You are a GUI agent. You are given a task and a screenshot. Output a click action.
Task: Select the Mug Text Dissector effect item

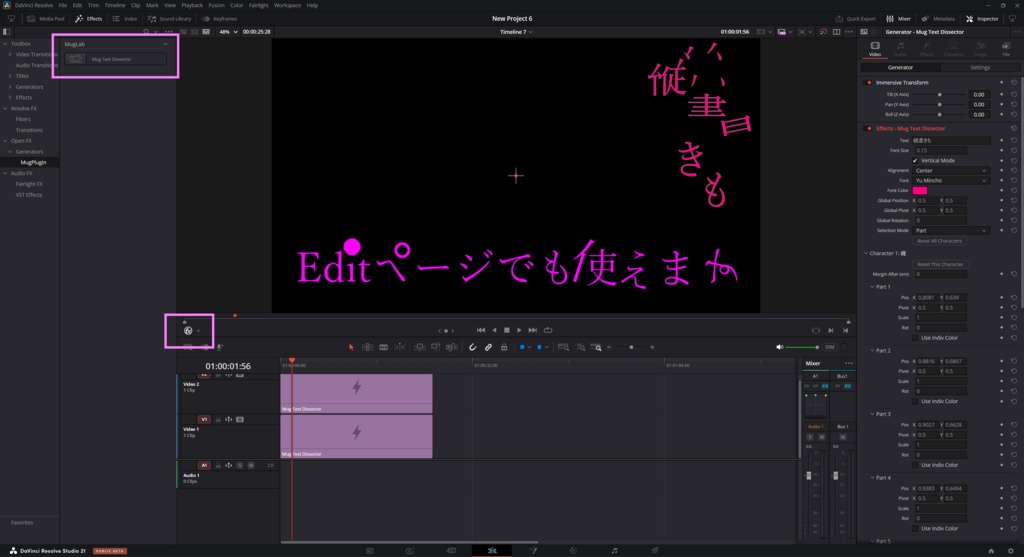116,59
